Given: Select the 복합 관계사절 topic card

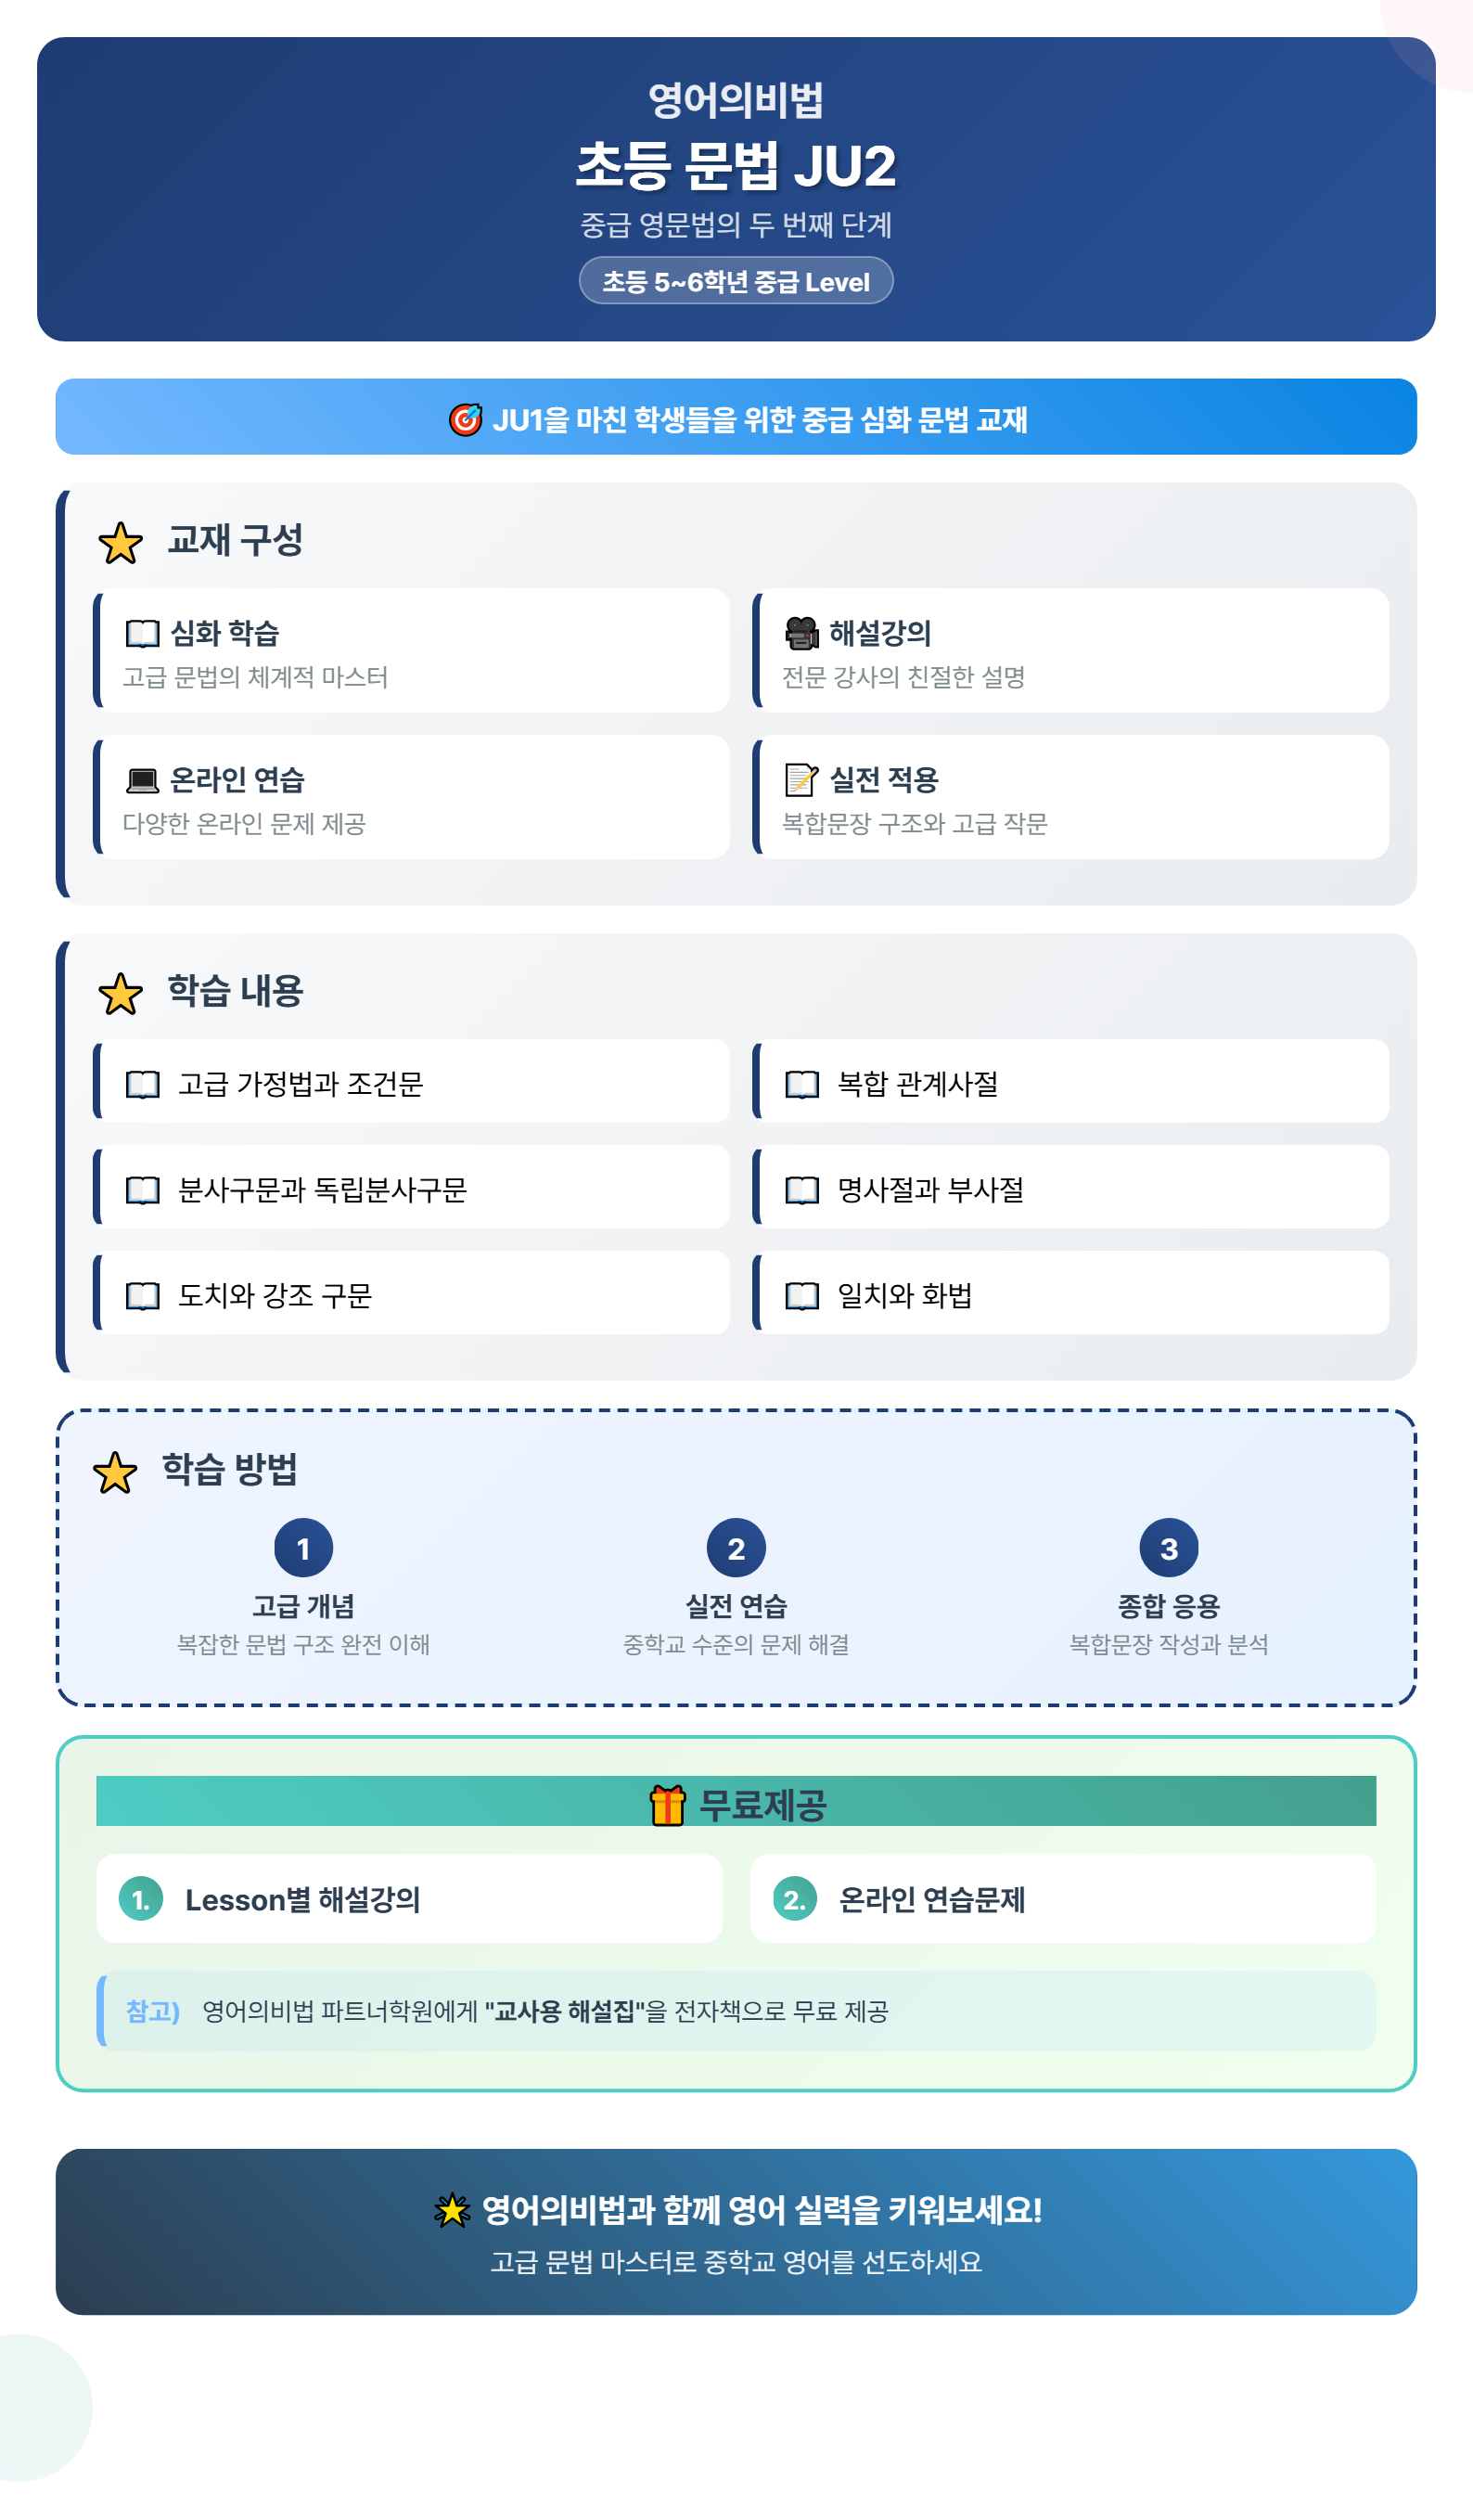Looking at the screenshot, I should pos(1070,1081).
